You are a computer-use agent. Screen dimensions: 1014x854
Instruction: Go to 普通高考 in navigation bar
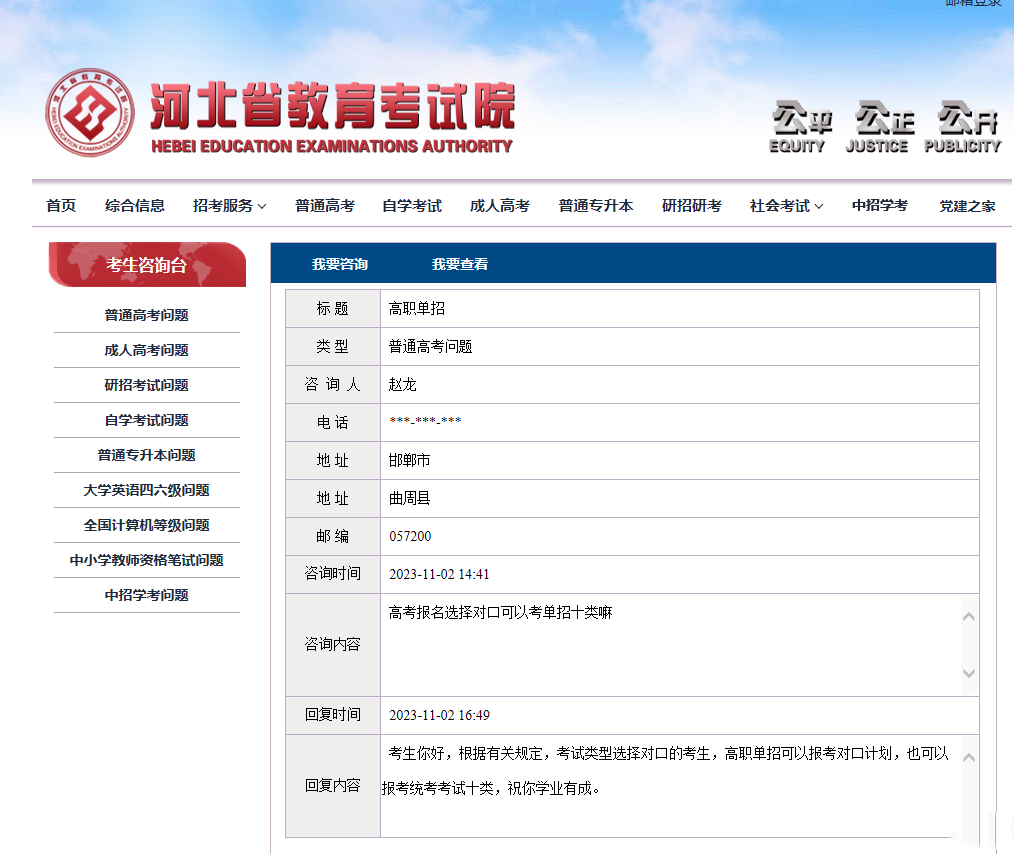pos(324,206)
